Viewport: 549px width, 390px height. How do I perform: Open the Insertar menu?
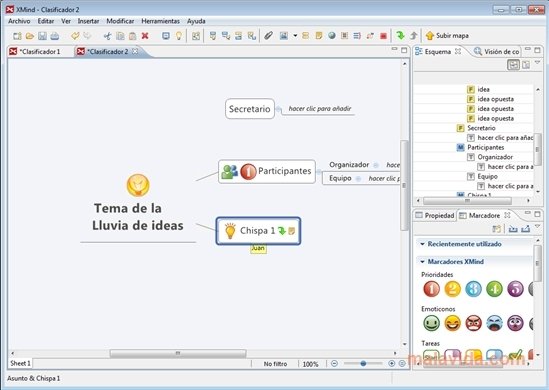point(88,21)
